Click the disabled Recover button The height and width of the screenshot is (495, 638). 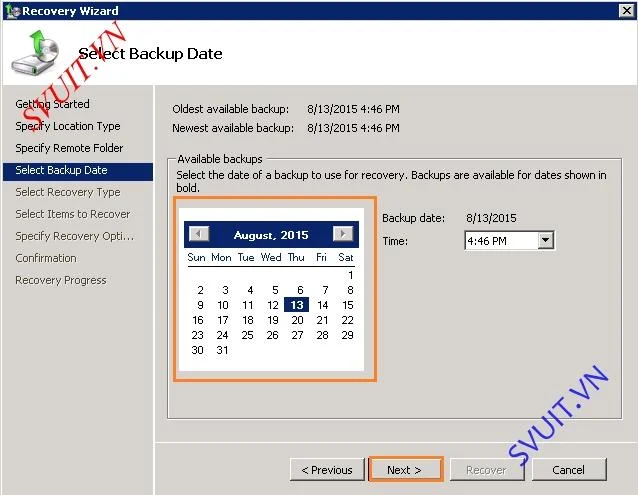tap(487, 470)
